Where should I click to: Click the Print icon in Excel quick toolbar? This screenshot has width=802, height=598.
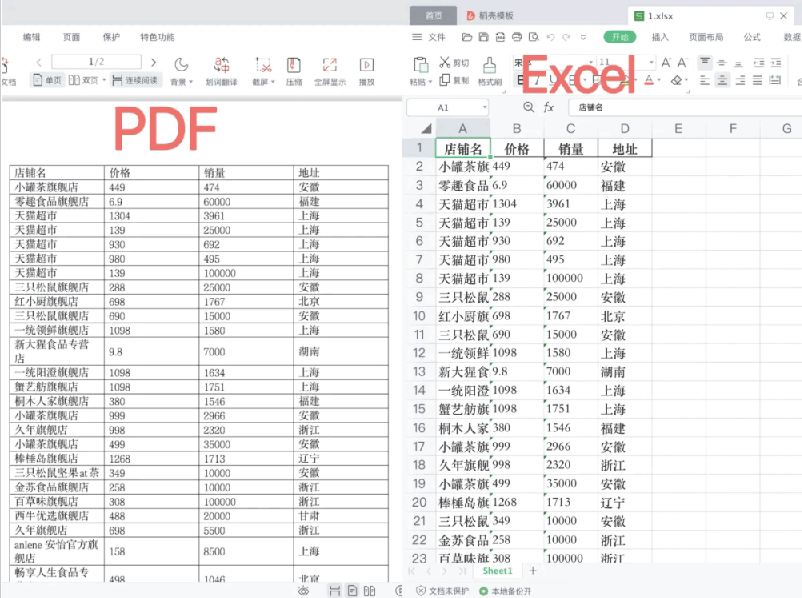pyautogui.click(x=517, y=37)
